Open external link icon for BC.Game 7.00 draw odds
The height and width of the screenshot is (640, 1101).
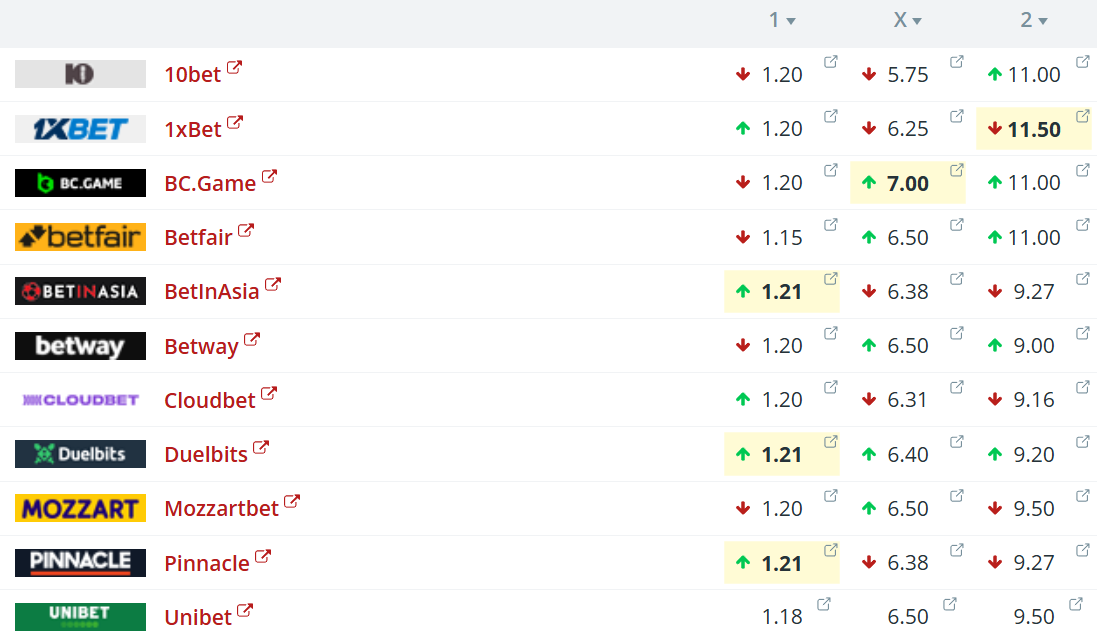point(956,171)
